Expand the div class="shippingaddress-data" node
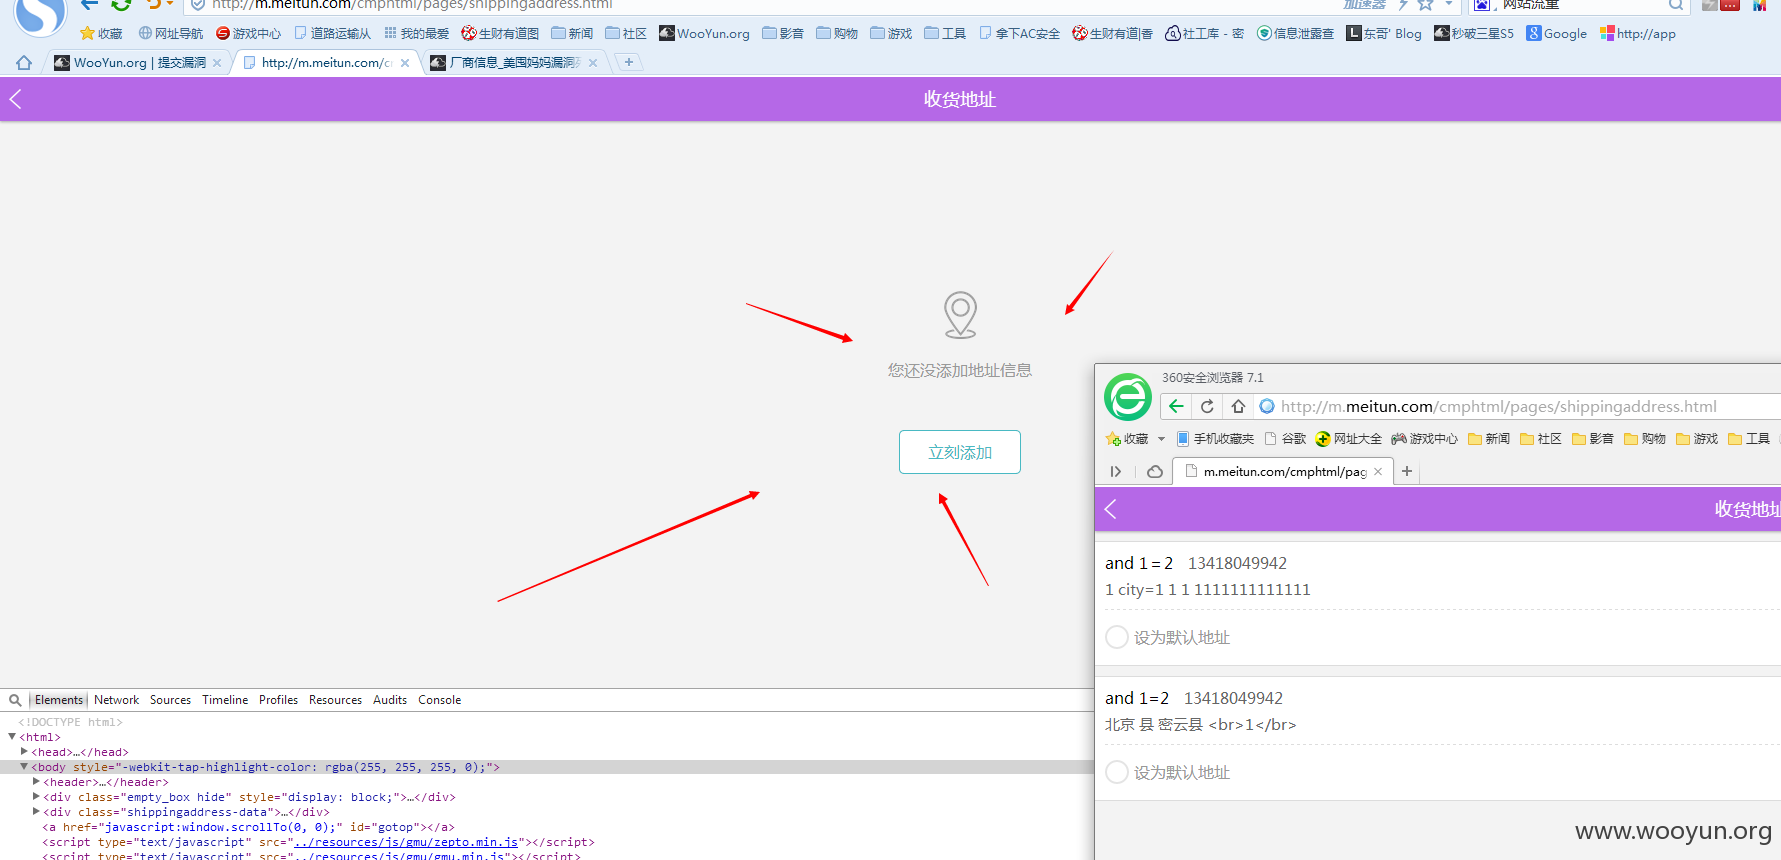Viewport: 1781px width, 860px height. point(36,812)
